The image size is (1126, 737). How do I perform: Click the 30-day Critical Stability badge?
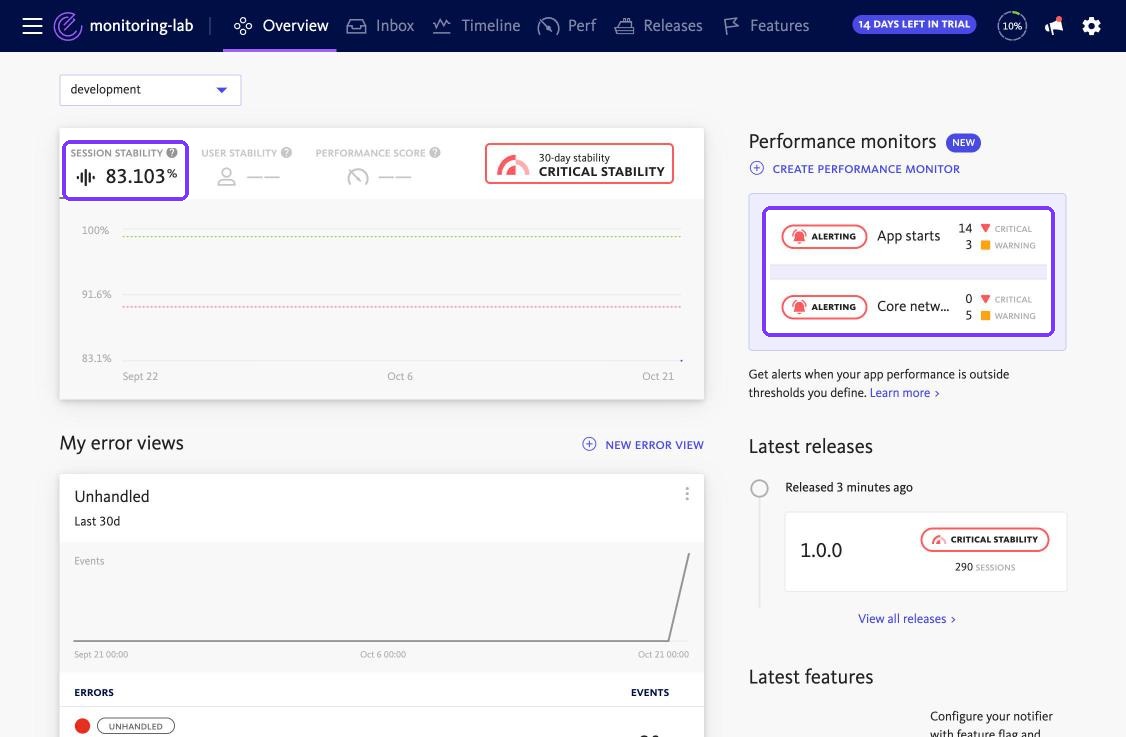click(x=580, y=164)
